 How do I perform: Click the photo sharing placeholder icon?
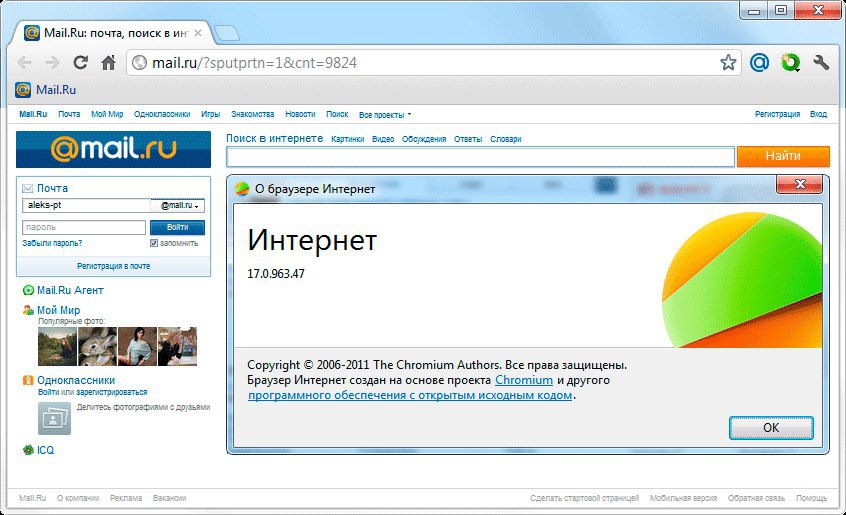pyautogui.click(x=54, y=418)
